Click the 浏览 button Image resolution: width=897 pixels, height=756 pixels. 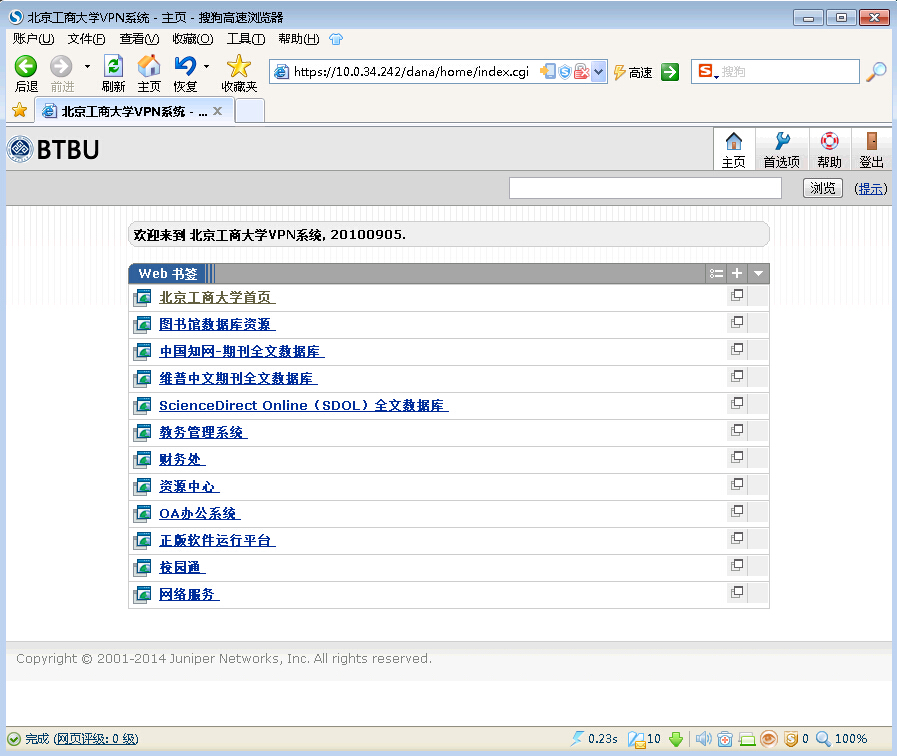(823, 188)
